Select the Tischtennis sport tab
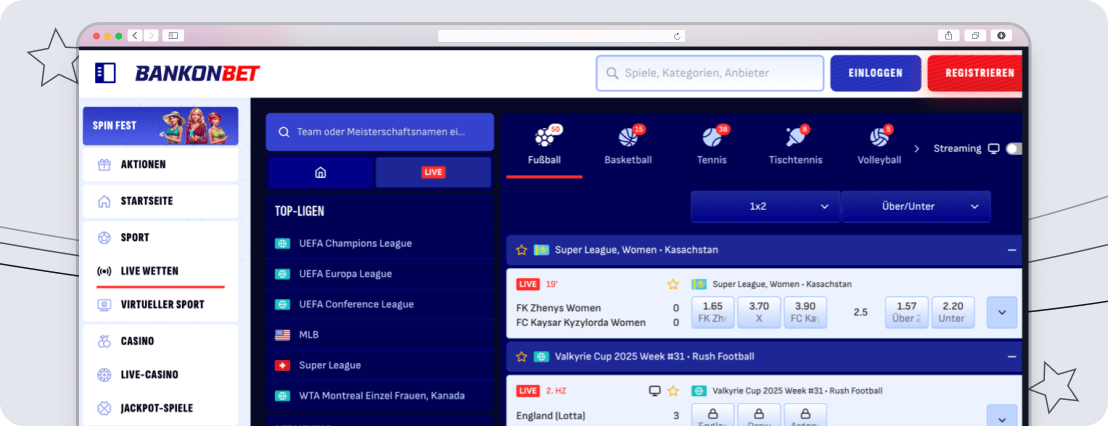This screenshot has width=1108, height=426. point(796,146)
